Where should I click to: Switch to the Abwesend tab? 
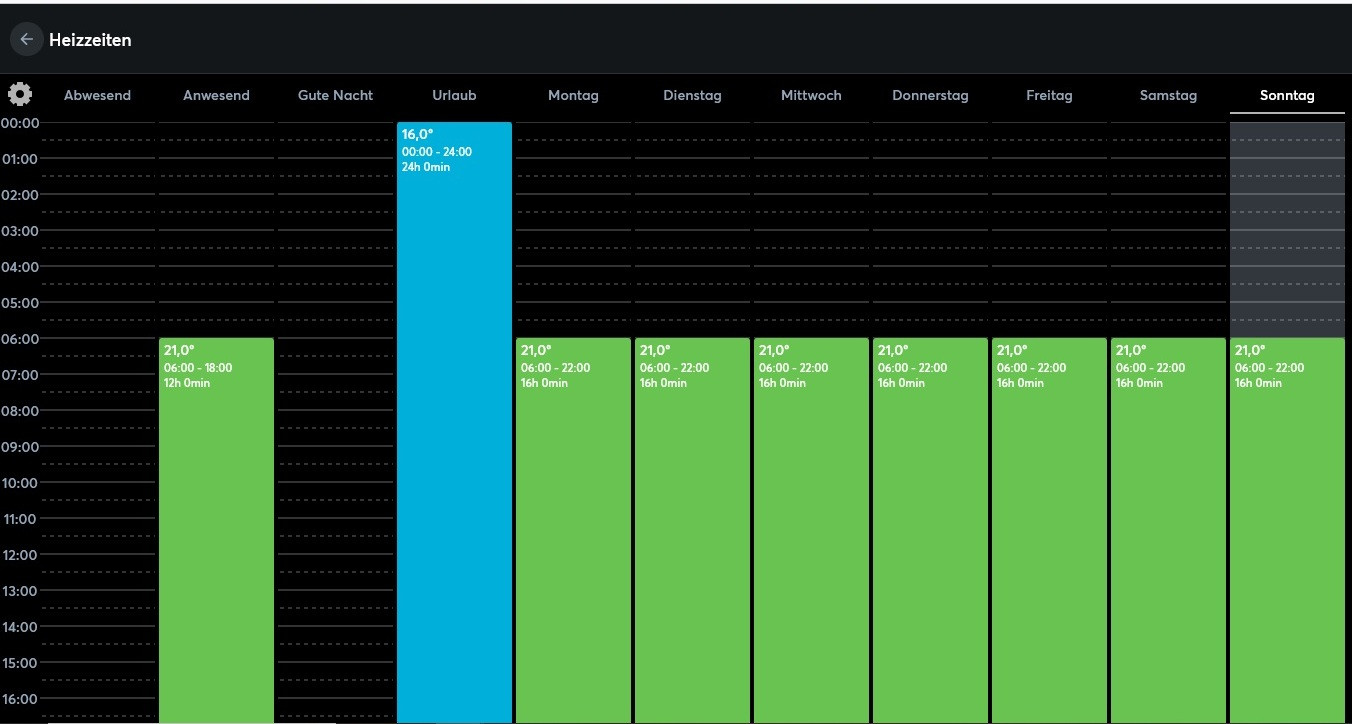97,96
